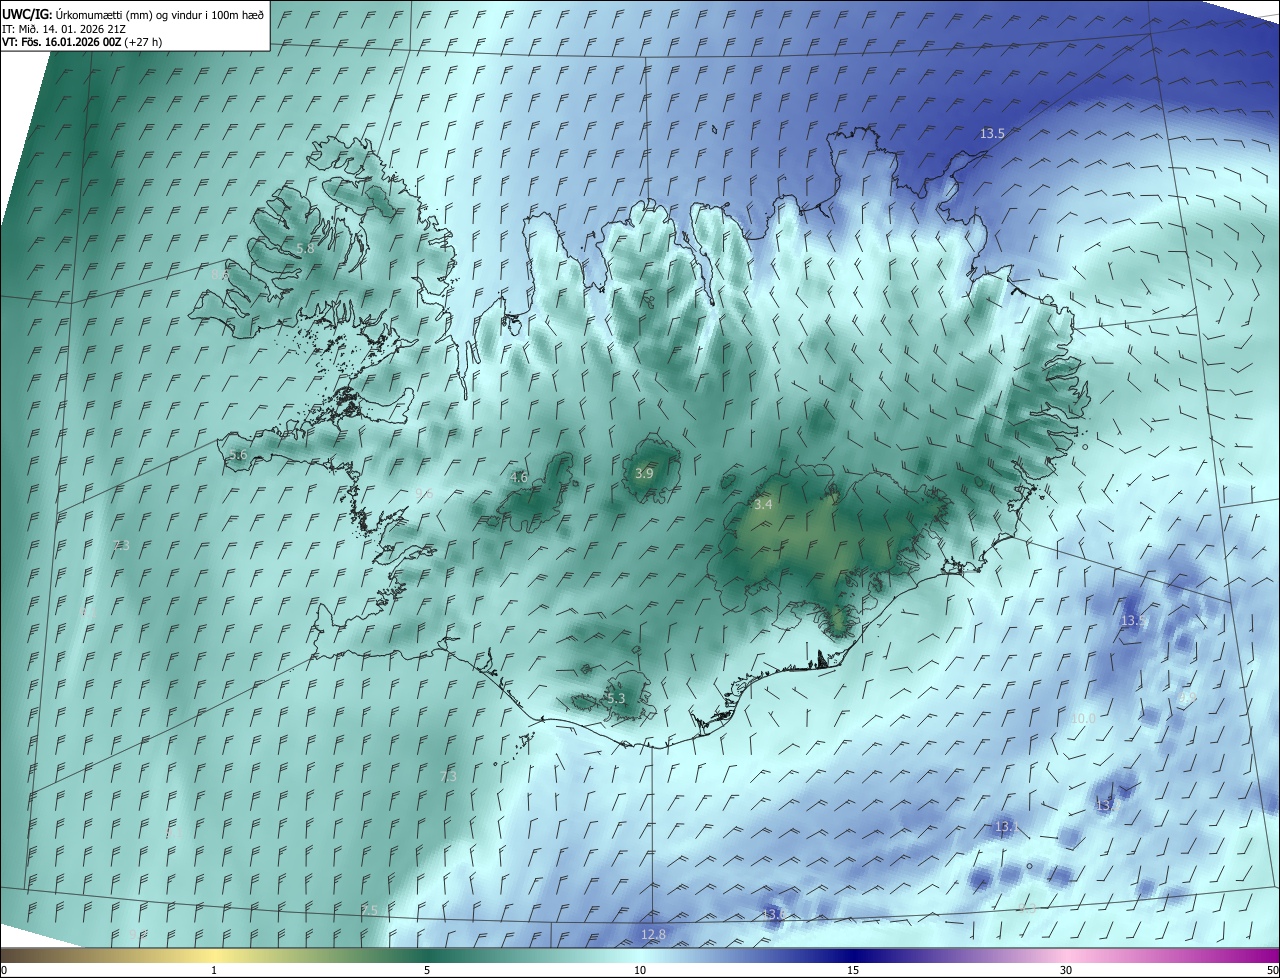Click the valid time "VT: Fös. 16.01.2026 00Z"
Screen dimensions: 1280x978
pyautogui.click(x=62, y=42)
